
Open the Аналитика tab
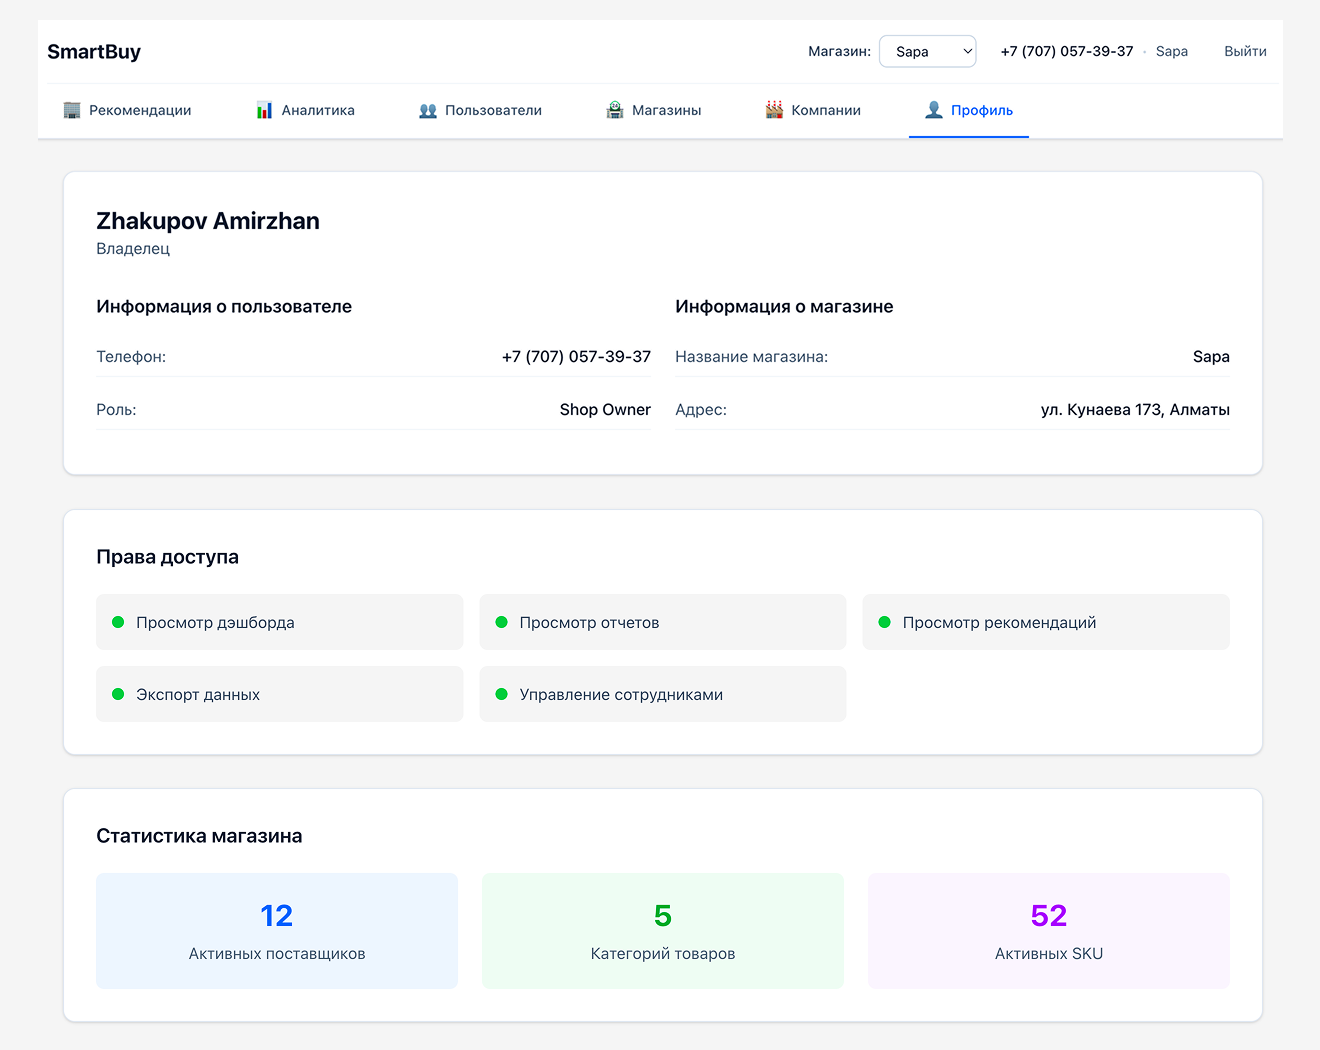pyautogui.click(x=317, y=110)
